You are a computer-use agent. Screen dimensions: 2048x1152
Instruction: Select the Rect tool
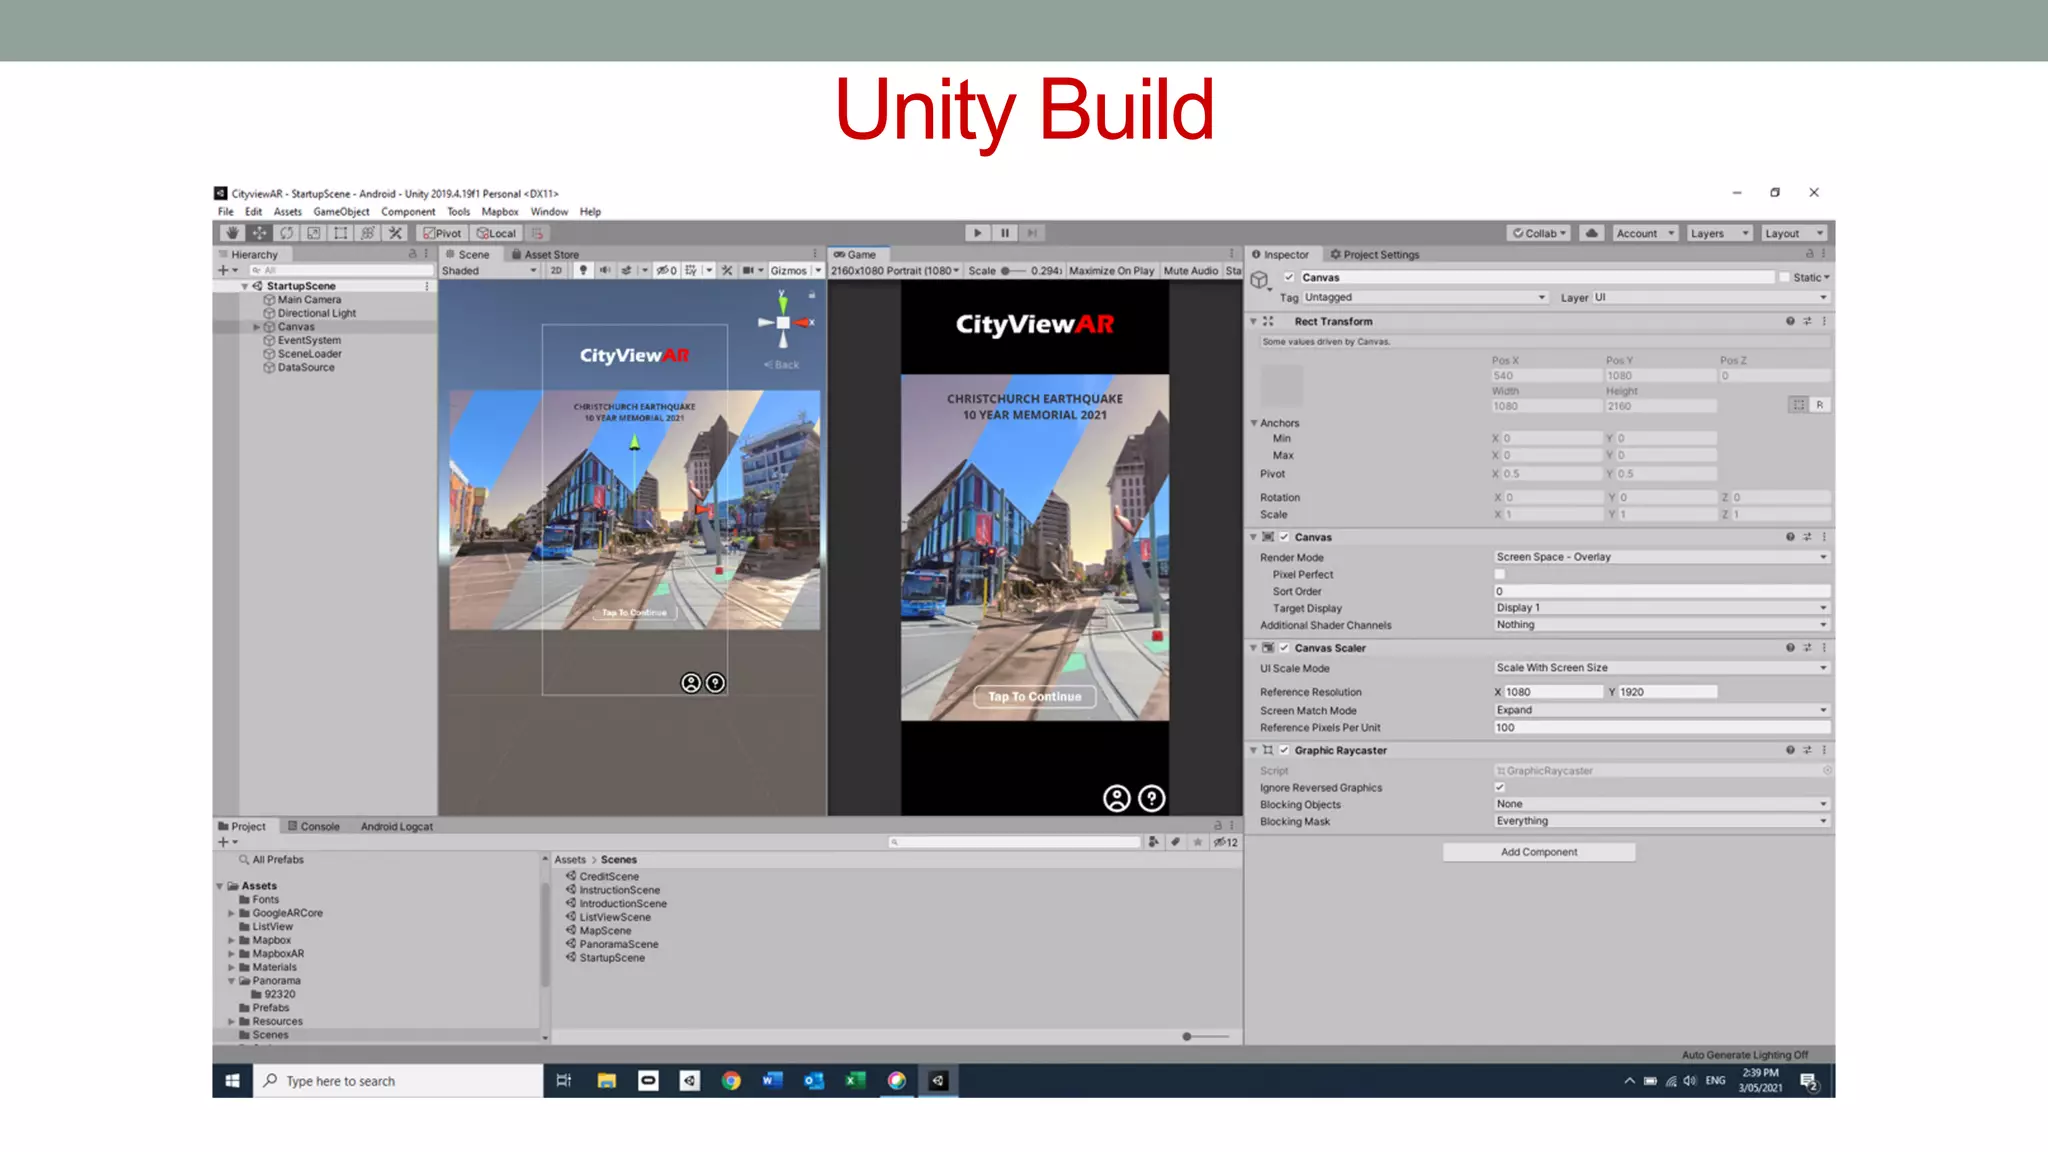click(341, 233)
